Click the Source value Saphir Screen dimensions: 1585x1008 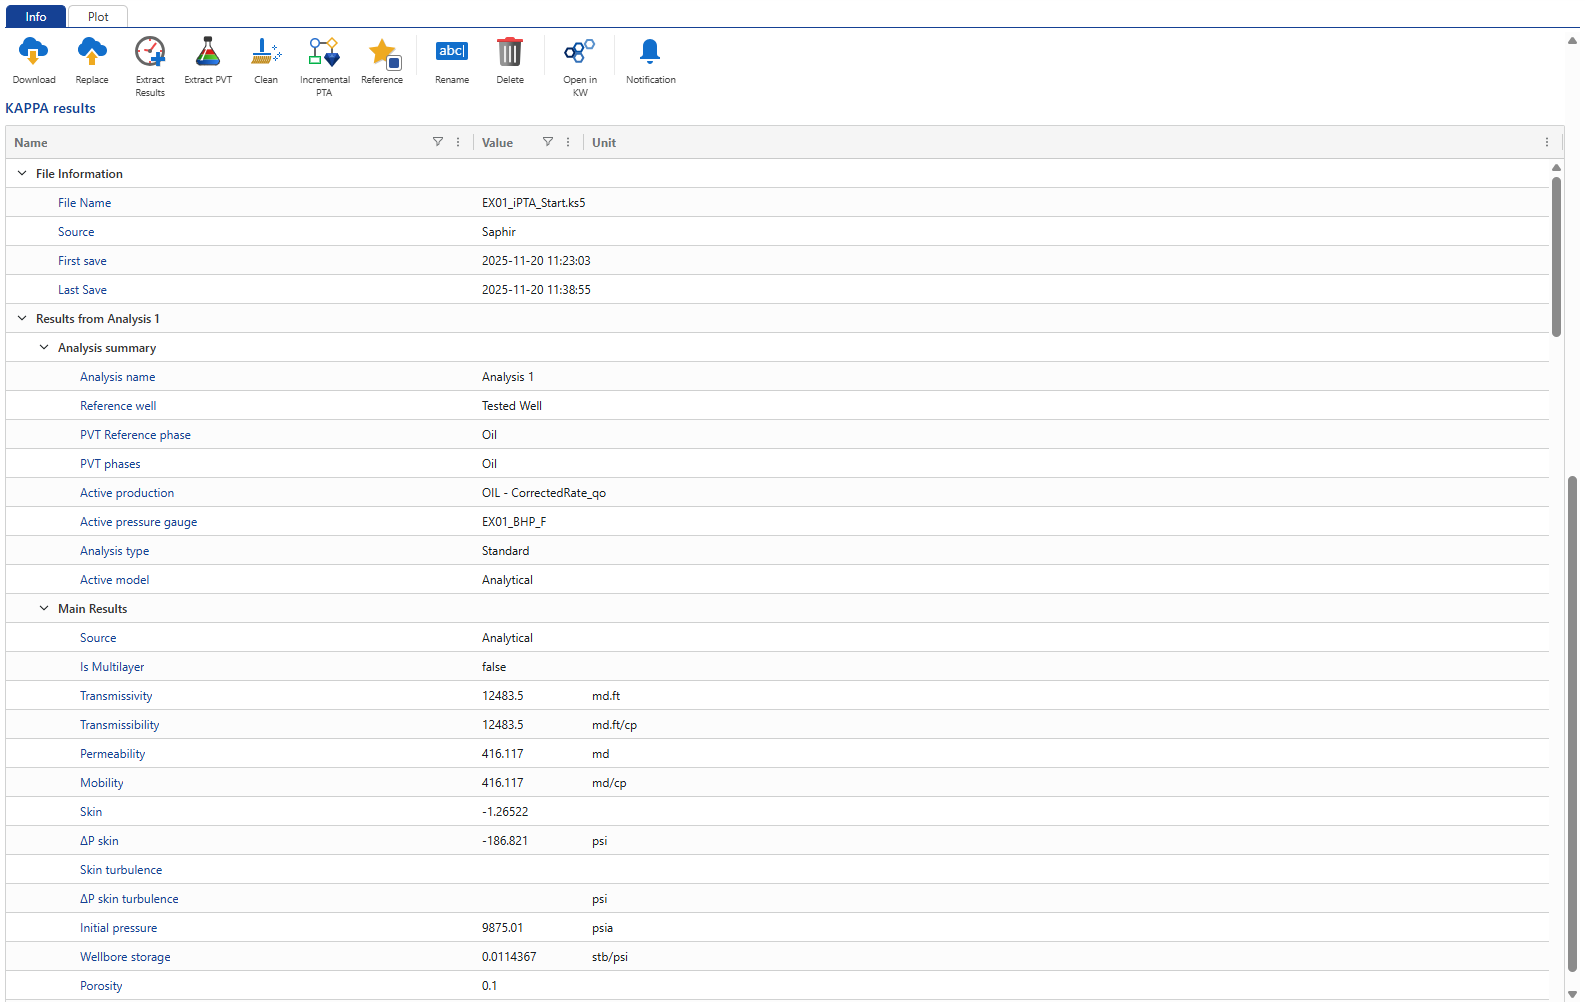[499, 232]
